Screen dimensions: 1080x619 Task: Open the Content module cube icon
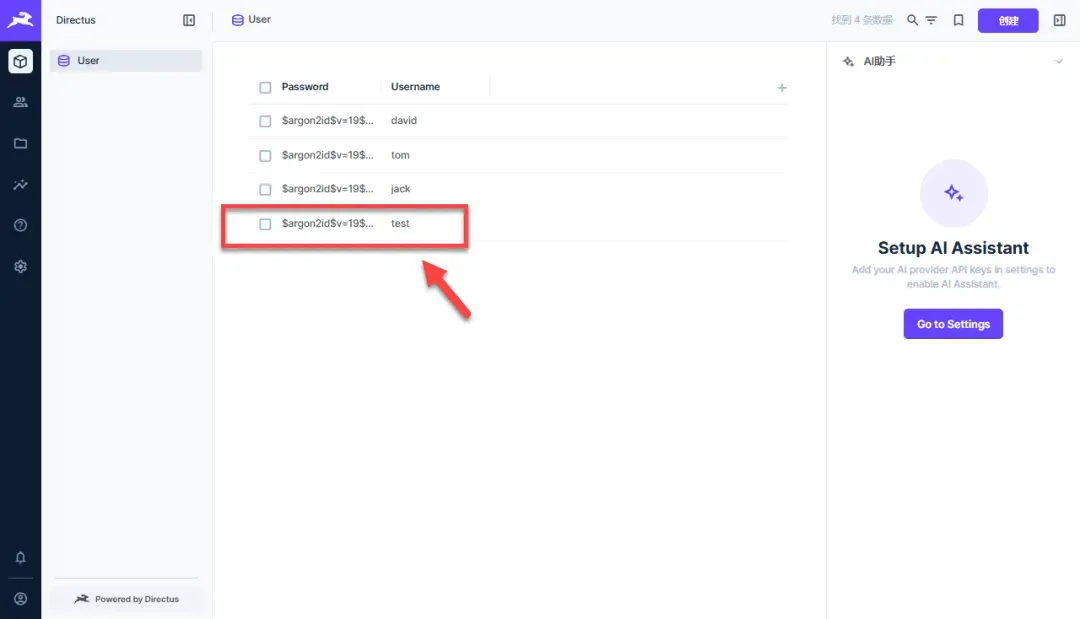[x=20, y=61]
